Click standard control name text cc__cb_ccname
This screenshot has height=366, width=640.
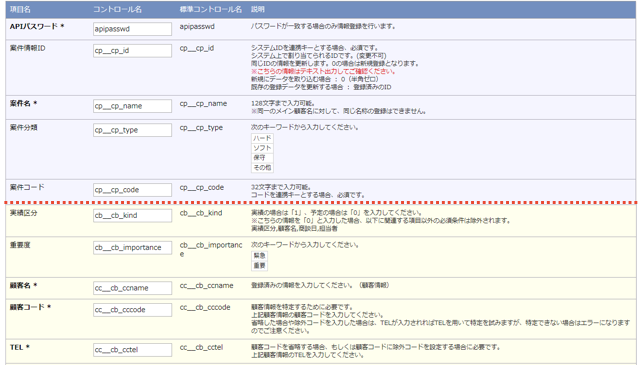click(x=207, y=286)
